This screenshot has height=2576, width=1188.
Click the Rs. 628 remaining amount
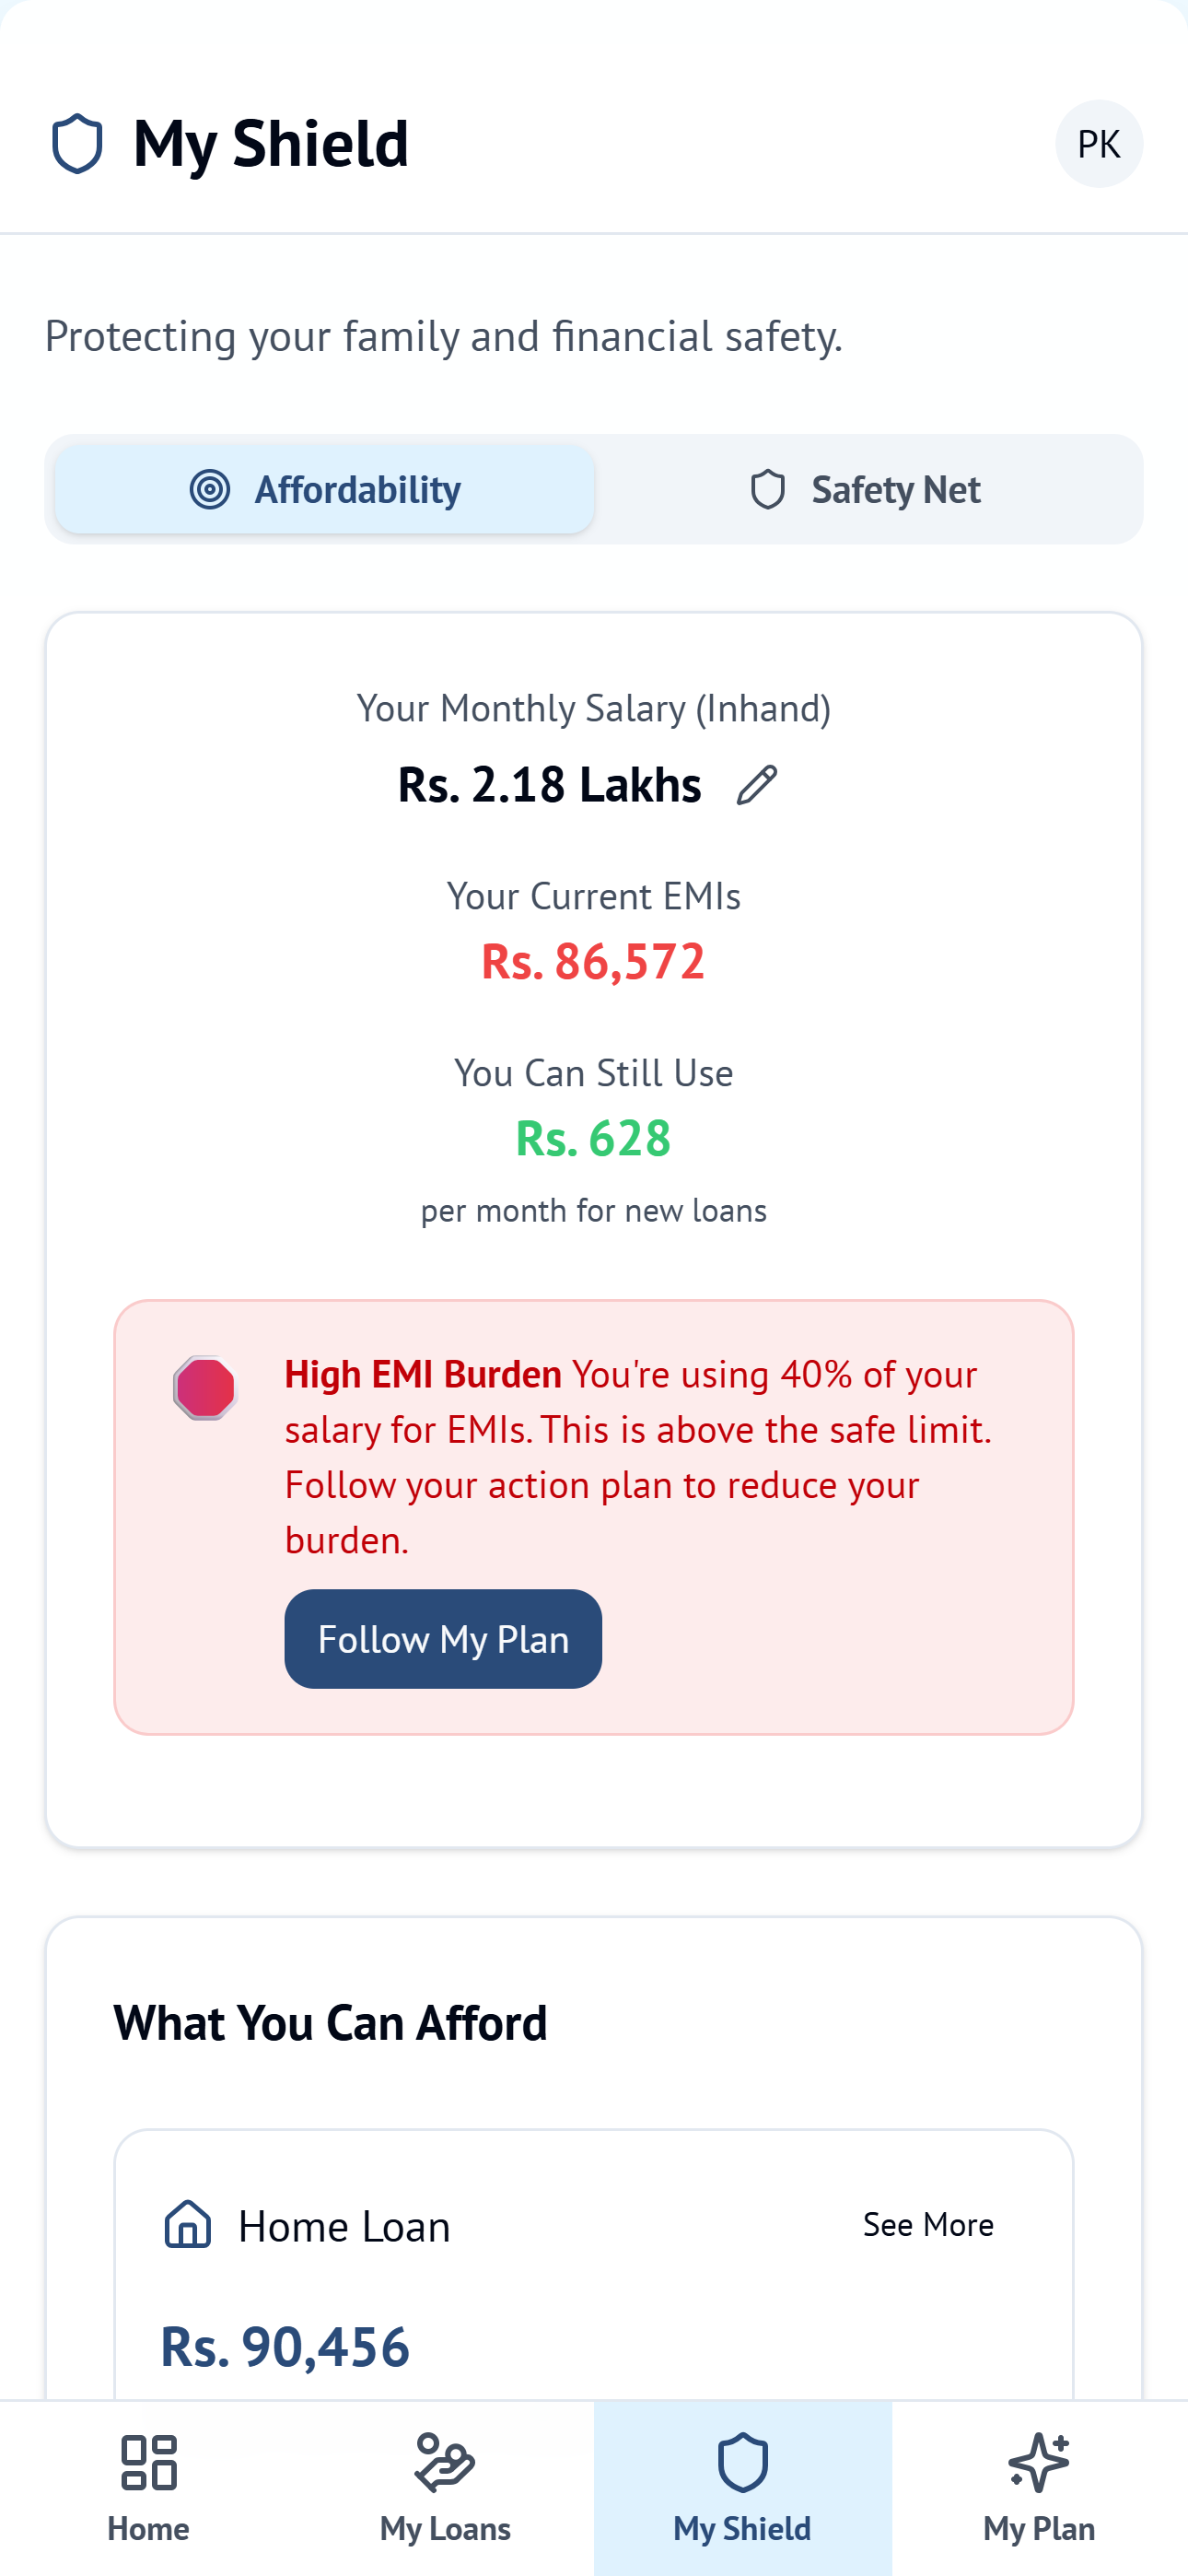(x=593, y=1138)
